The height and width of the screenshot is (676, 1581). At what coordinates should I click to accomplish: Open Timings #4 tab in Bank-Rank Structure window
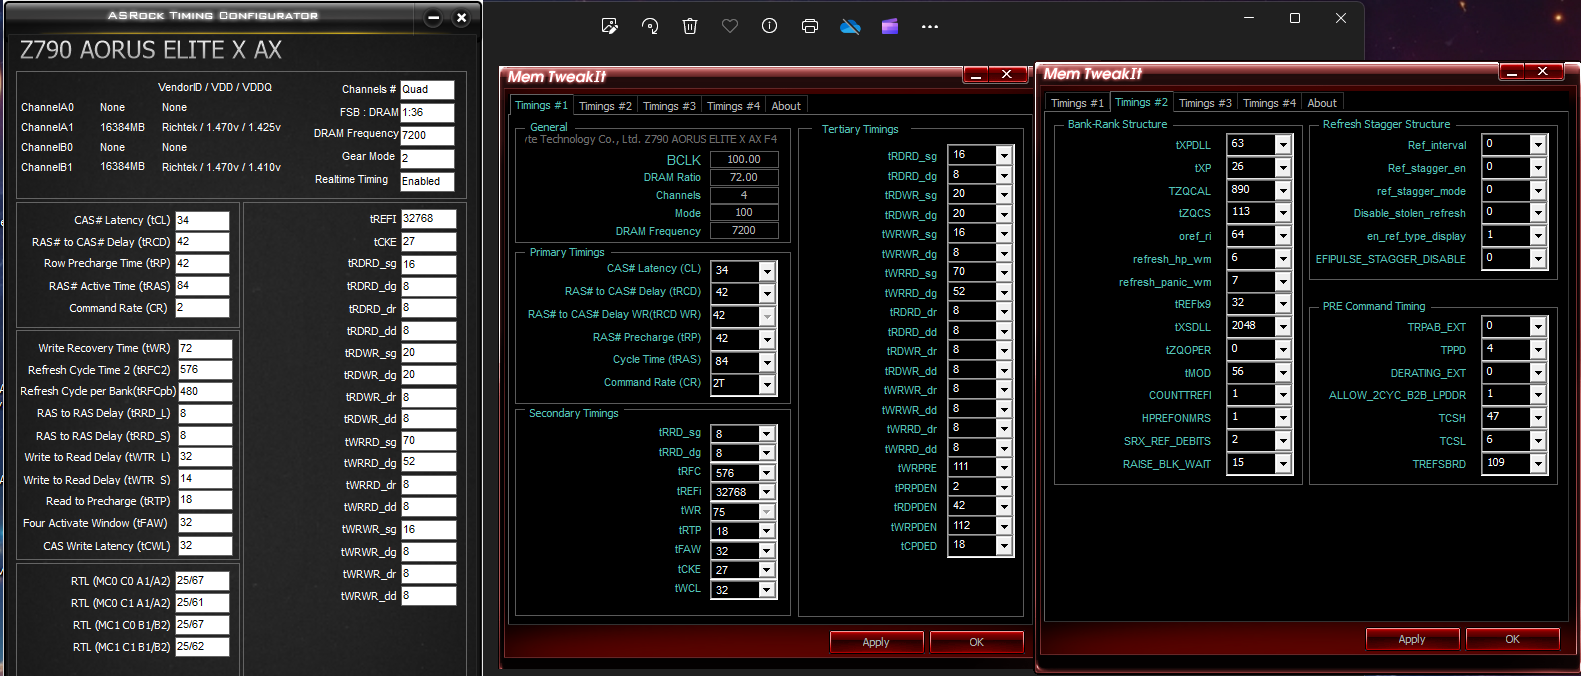pyautogui.click(x=1269, y=103)
